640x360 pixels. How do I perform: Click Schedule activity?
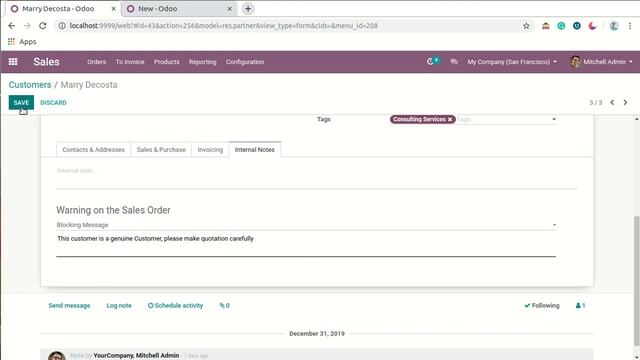(x=176, y=305)
